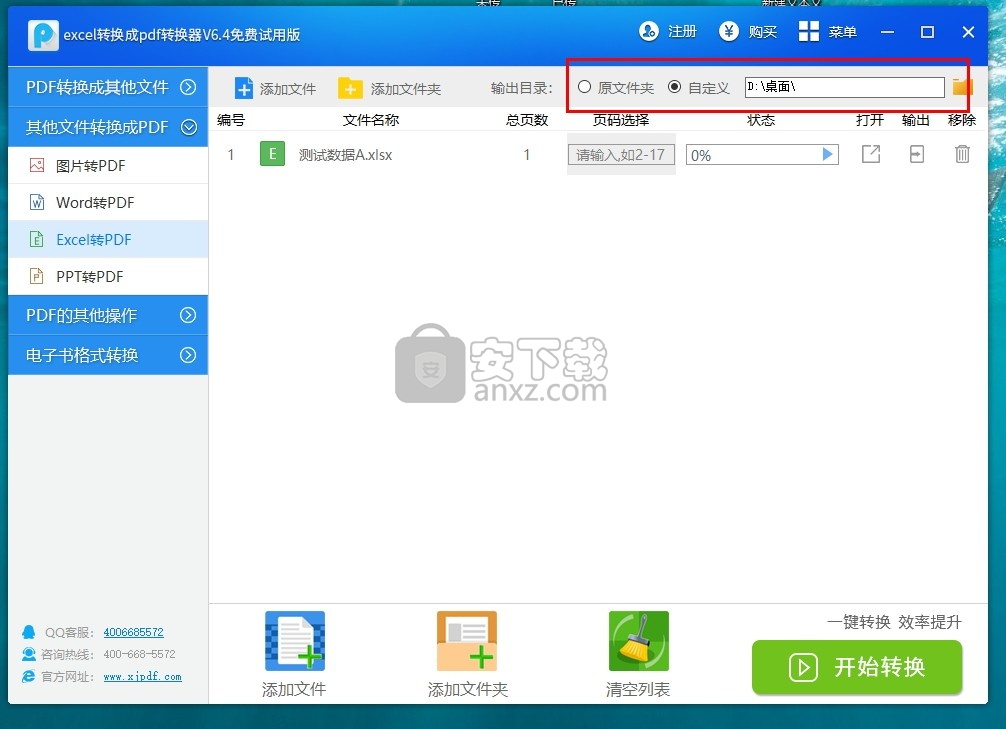Image resolution: width=1006 pixels, height=729 pixels.
Task: Expand the PDF转换成其他文件 section
Action: pyautogui.click(x=108, y=87)
